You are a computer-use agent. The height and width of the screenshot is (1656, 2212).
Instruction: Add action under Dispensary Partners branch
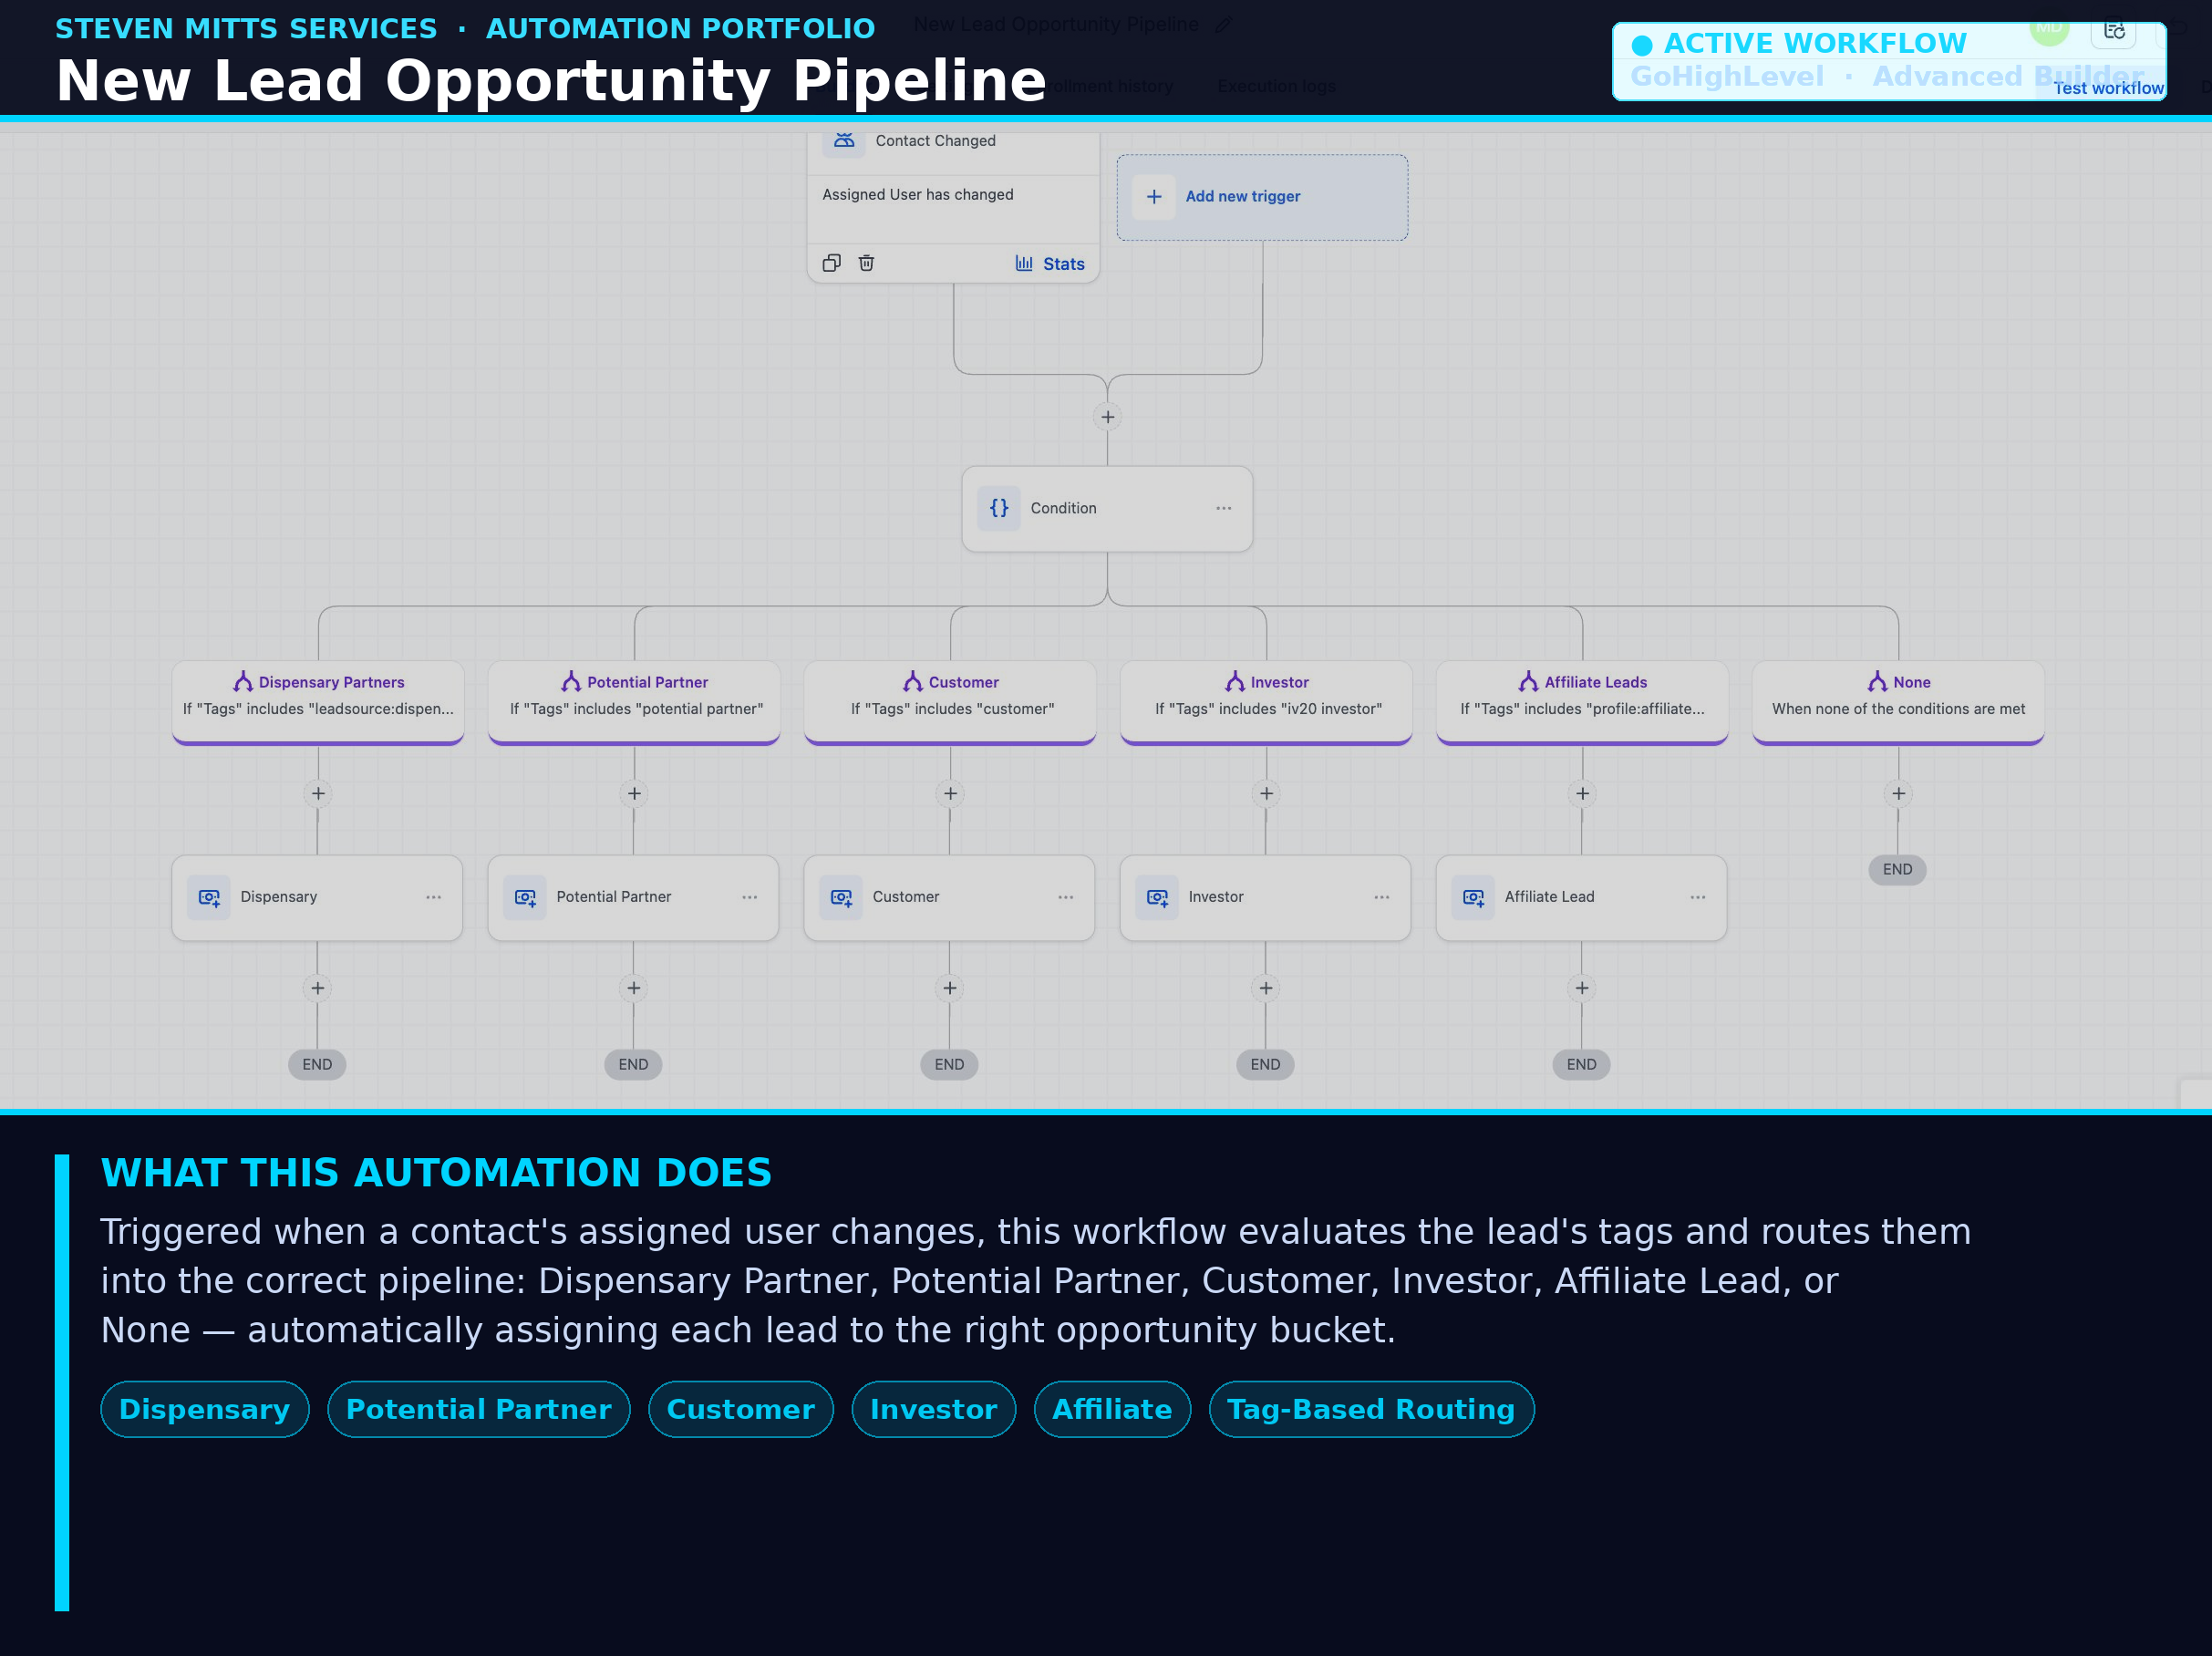pyautogui.click(x=318, y=794)
